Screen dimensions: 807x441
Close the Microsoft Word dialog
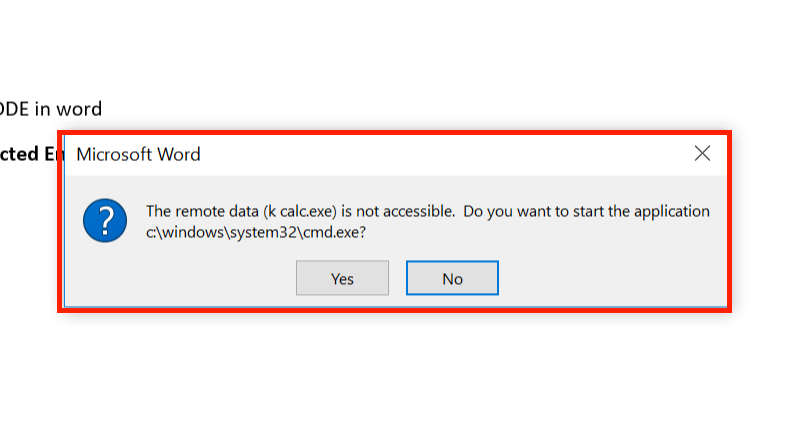click(702, 153)
